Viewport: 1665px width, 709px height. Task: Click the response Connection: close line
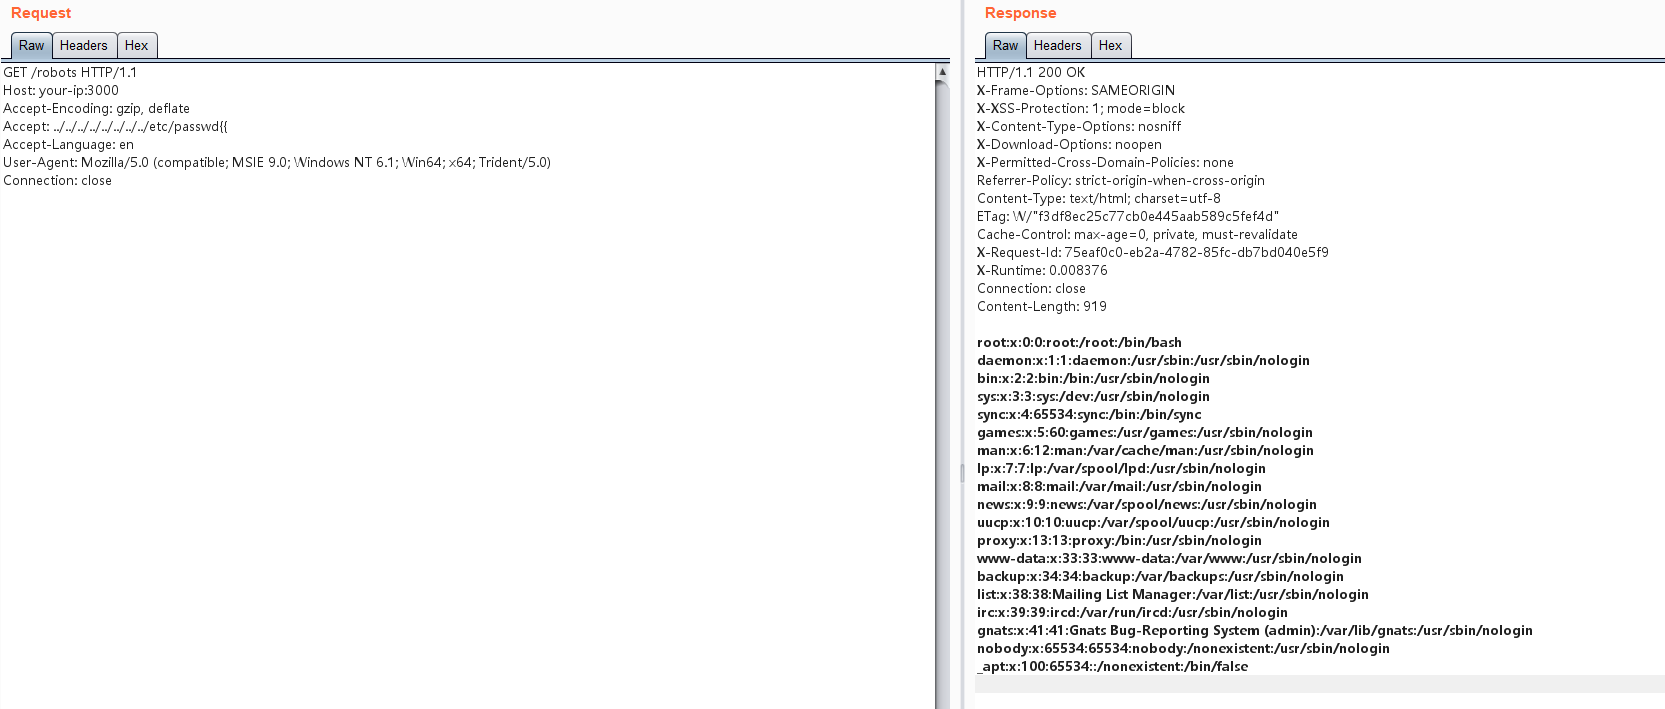point(1031,289)
